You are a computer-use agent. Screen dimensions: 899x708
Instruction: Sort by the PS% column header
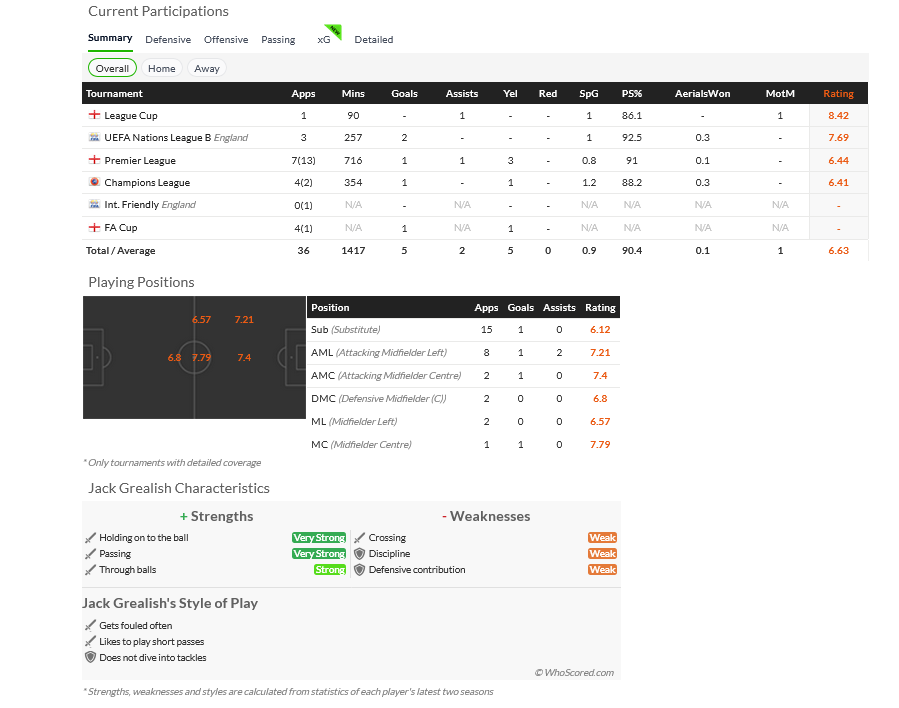(x=632, y=93)
